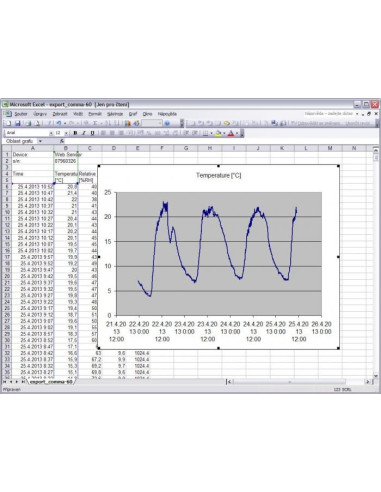Click the 25.4.2013 10:47 cell

[33, 193]
